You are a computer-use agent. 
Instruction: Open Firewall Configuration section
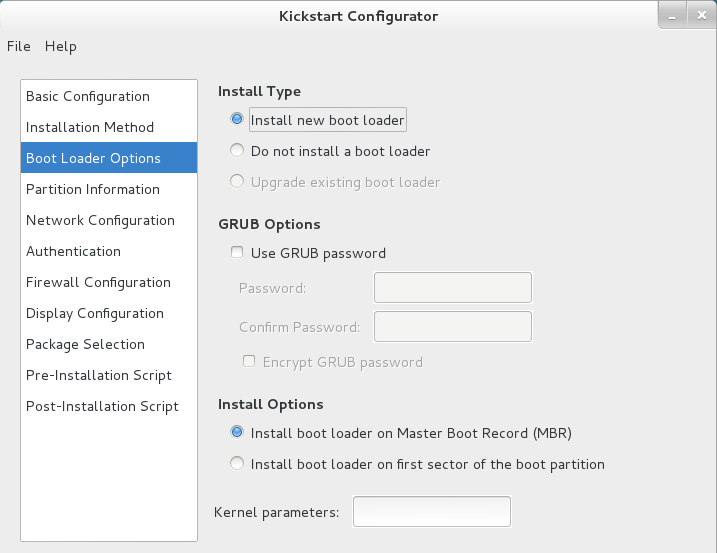tap(98, 282)
